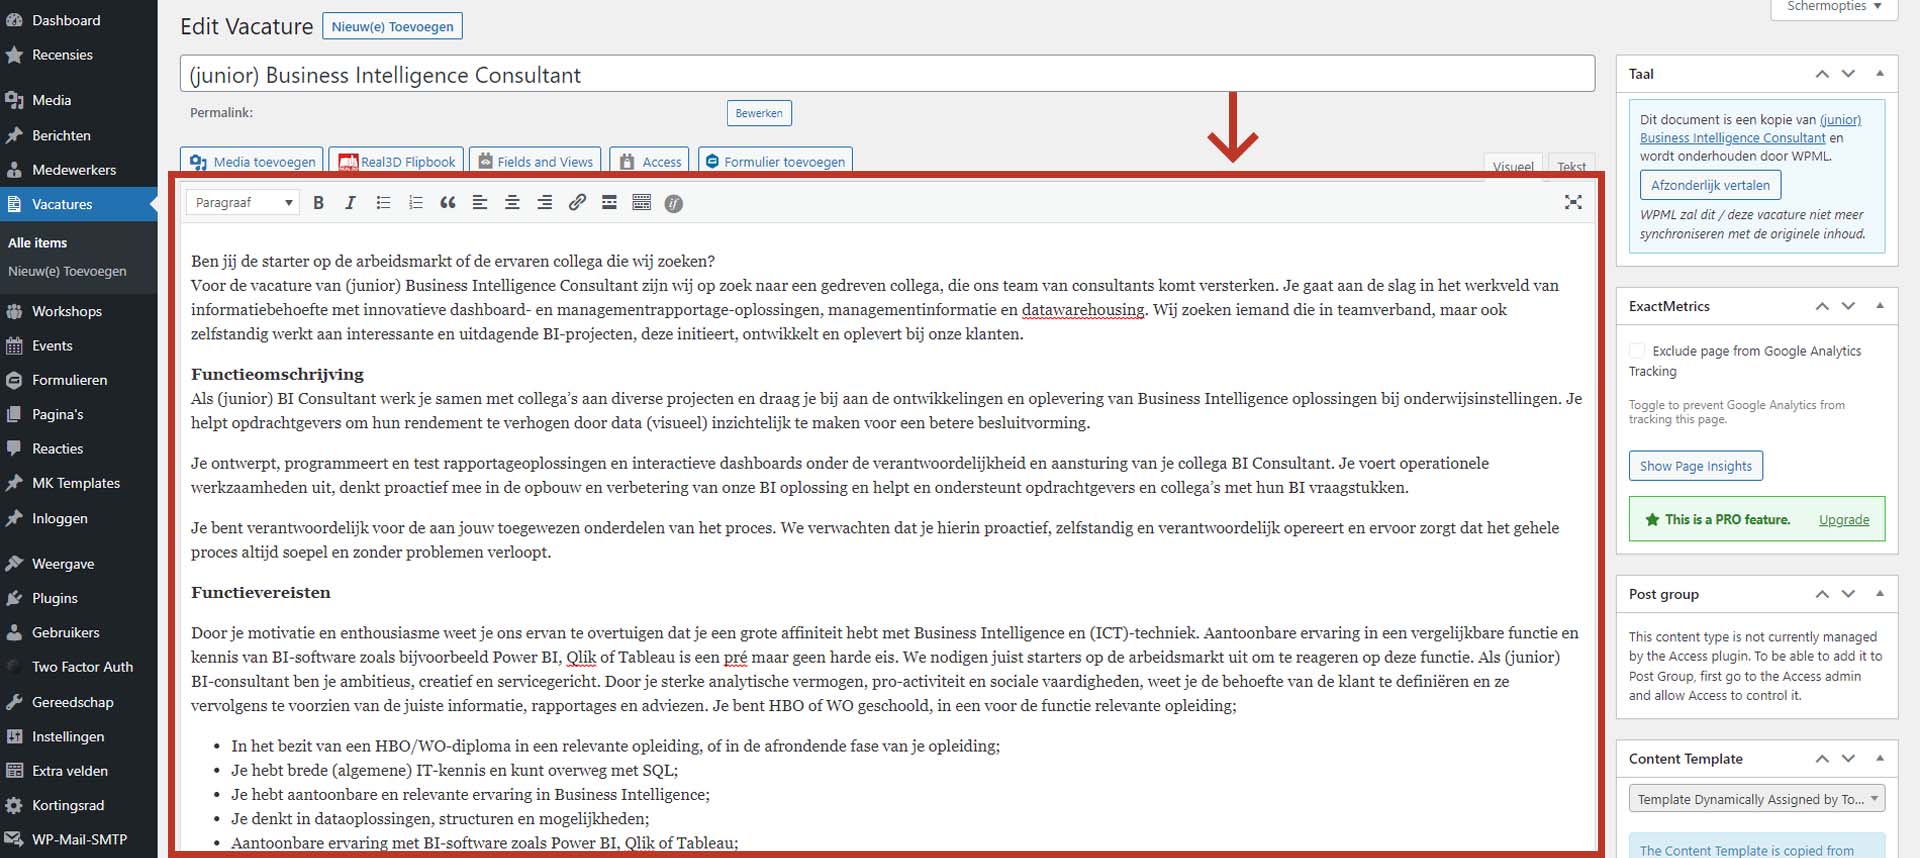Select Alle items submenu
Image resolution: width=1920 pixels, height=858 pixels.
38,242
